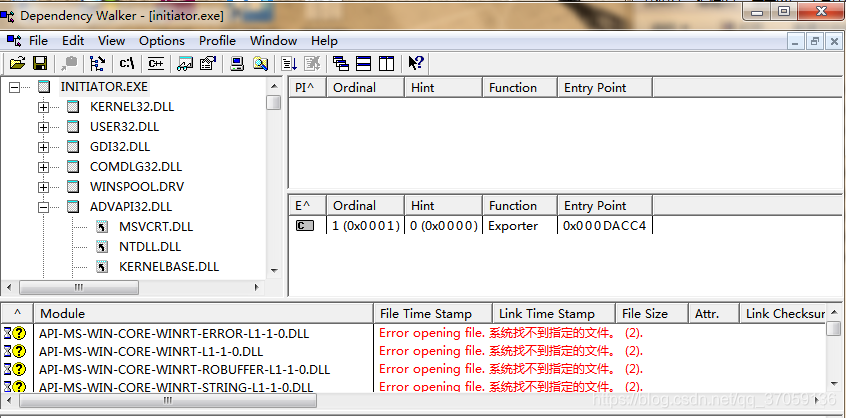846x418 pixels.
Task: Open module Properties toolbar icon
Action: (208, 63)
